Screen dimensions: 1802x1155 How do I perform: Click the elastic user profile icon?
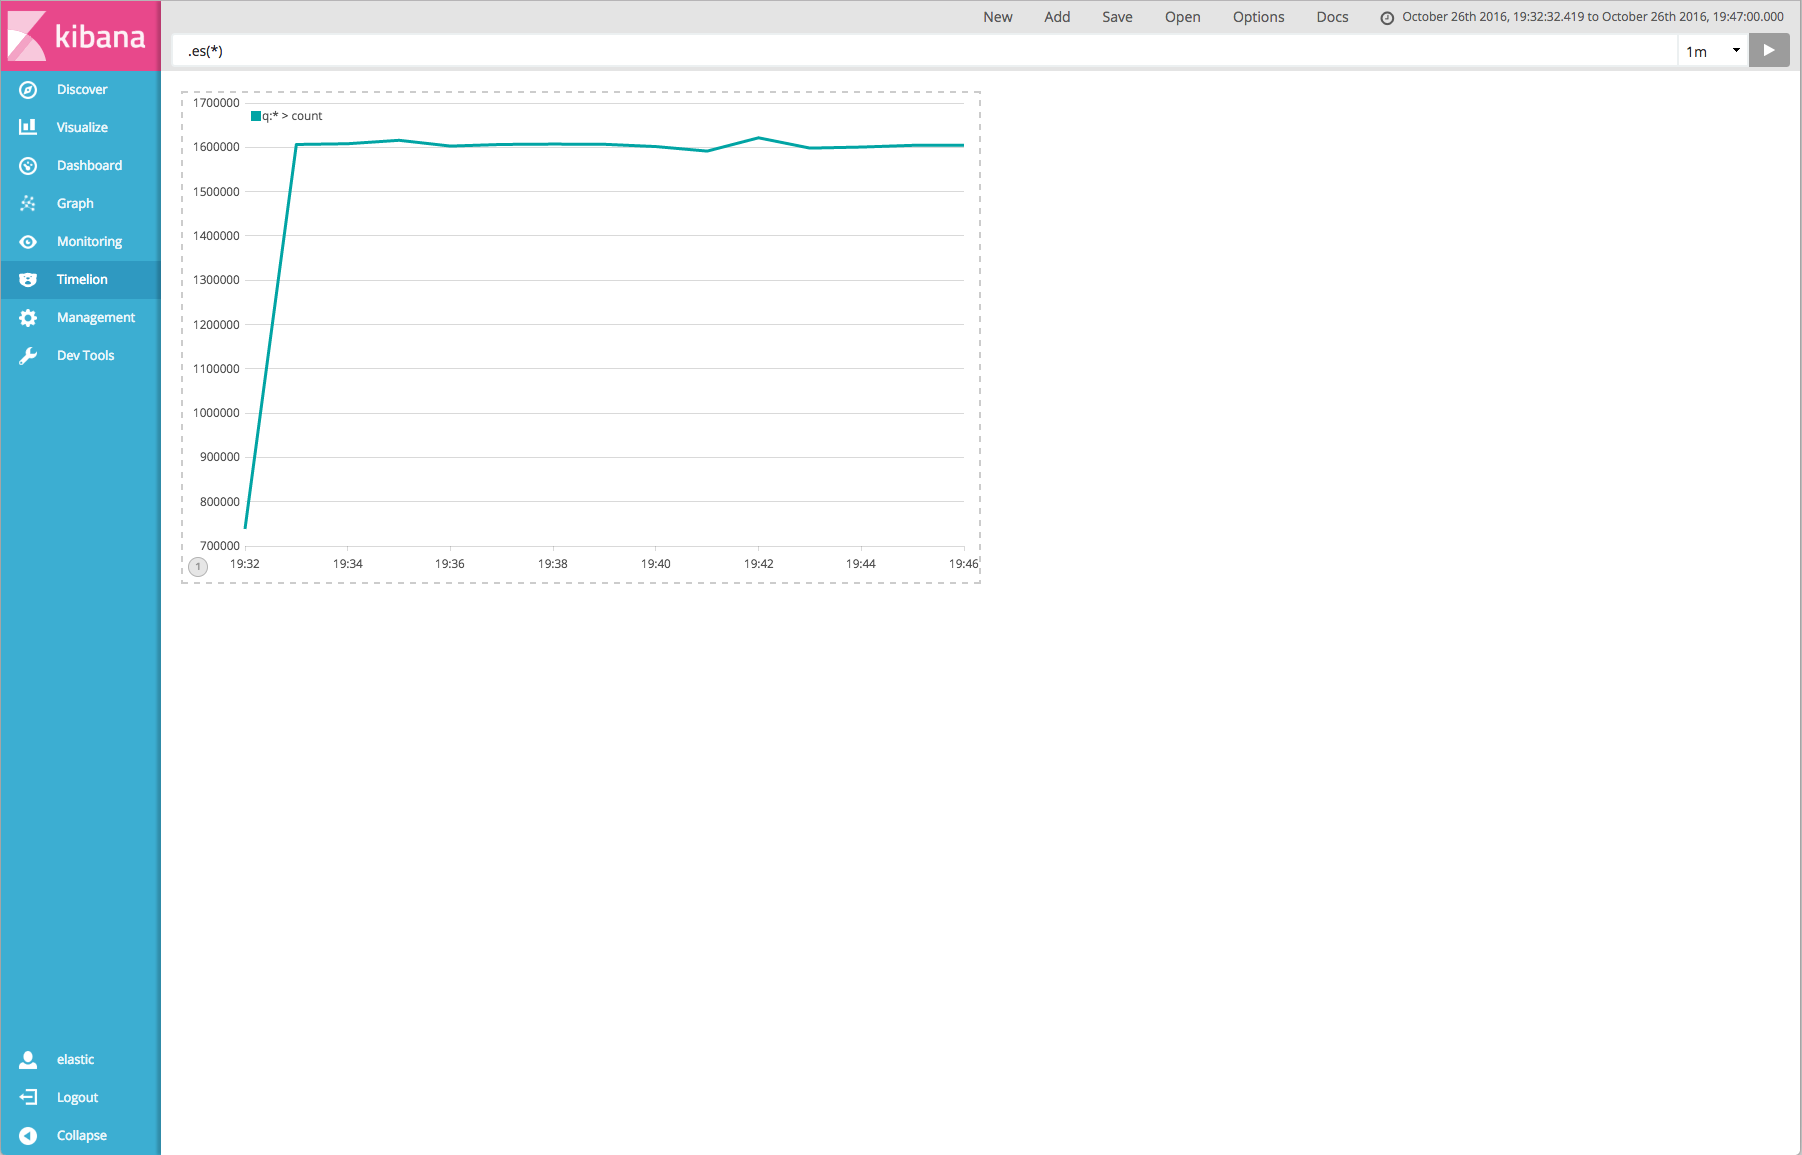click(x=28, y=1060)
